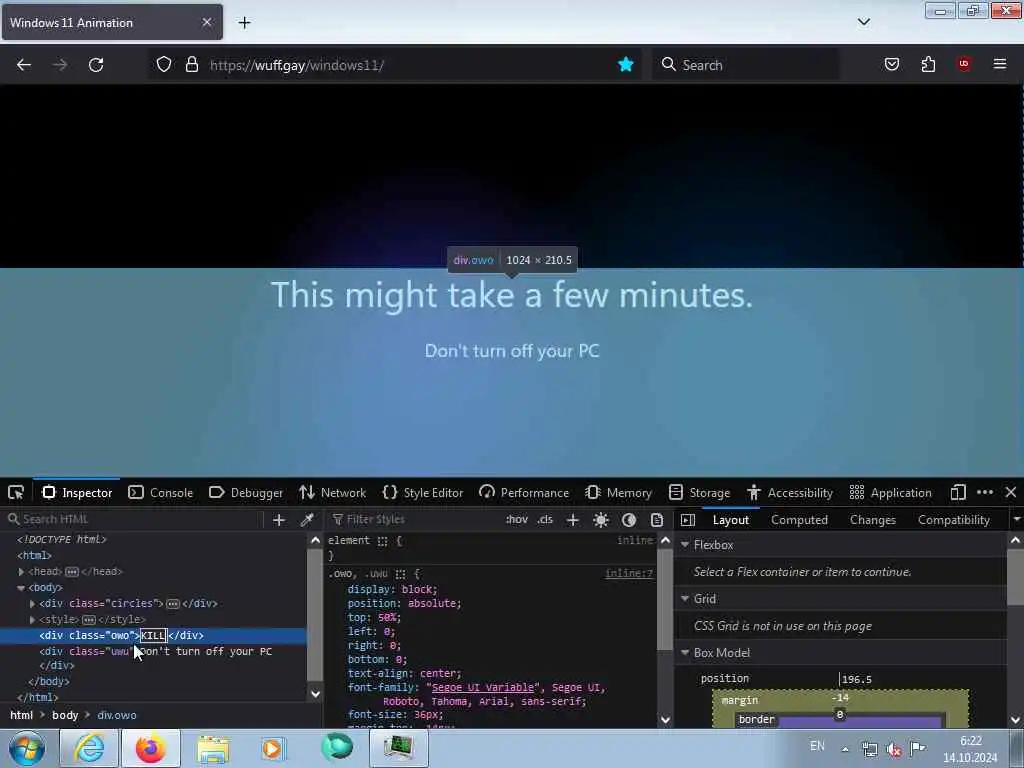Show more sidebar tabs dropdown
Screen dimensions: 1024x768
tap(1016, 520)
